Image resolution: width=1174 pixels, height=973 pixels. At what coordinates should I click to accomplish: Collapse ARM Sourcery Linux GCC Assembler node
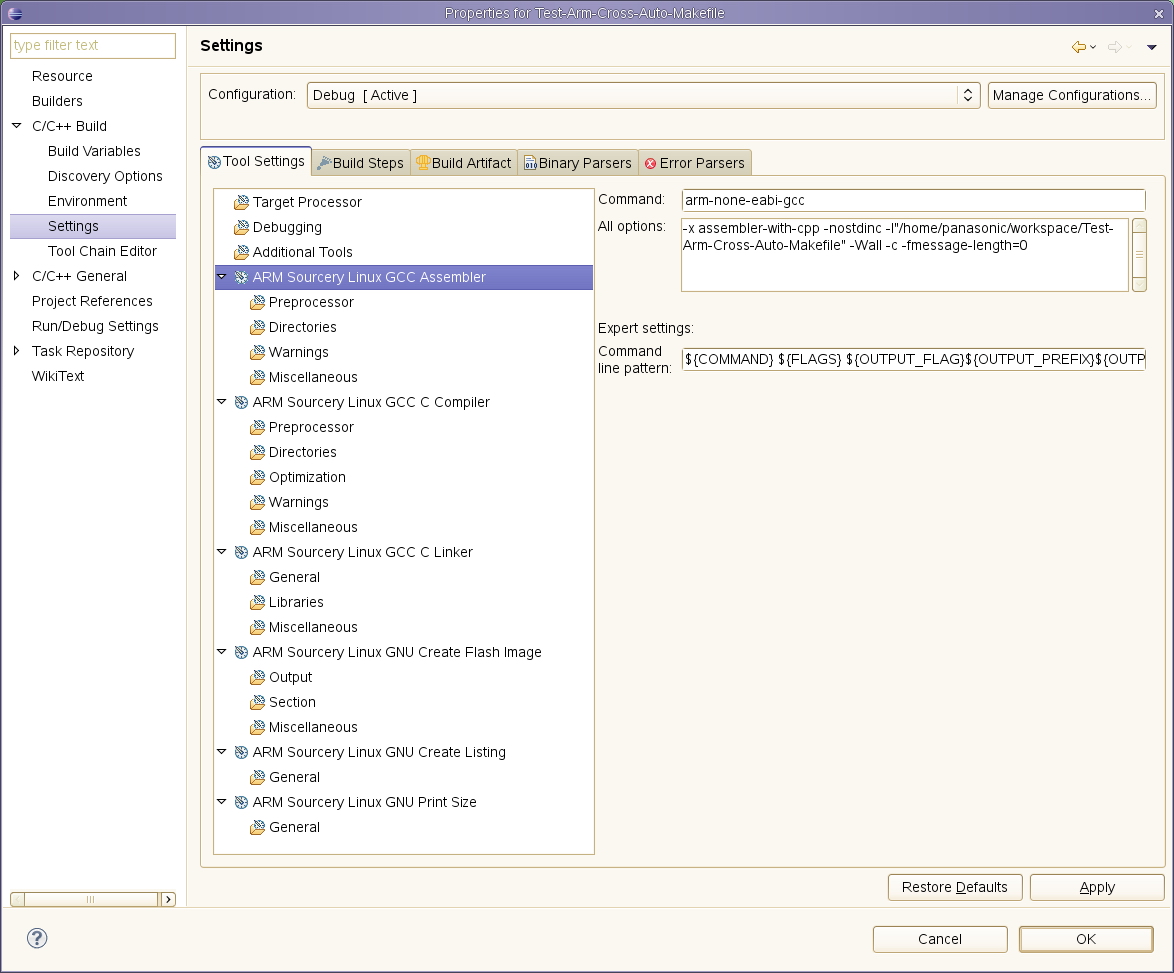point(222,277)
